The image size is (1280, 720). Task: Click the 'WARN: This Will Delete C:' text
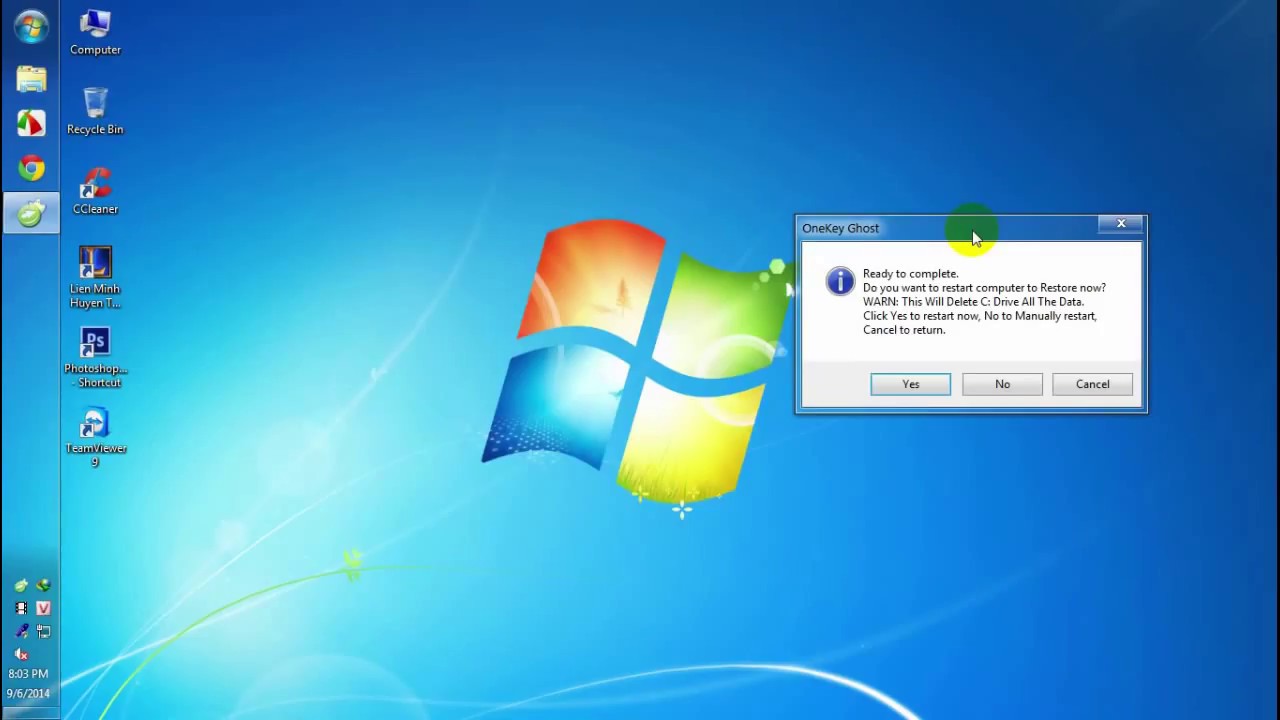(x=926, y=301)
